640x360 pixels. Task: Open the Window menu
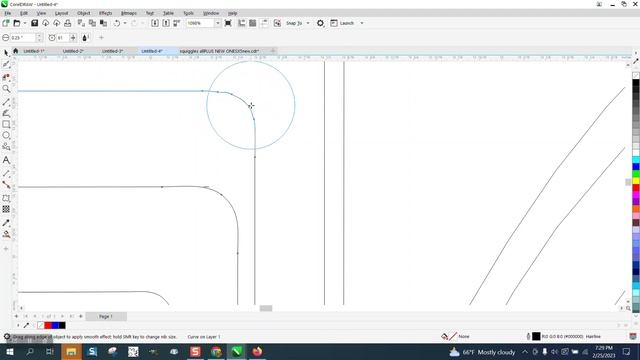[211, 13]
